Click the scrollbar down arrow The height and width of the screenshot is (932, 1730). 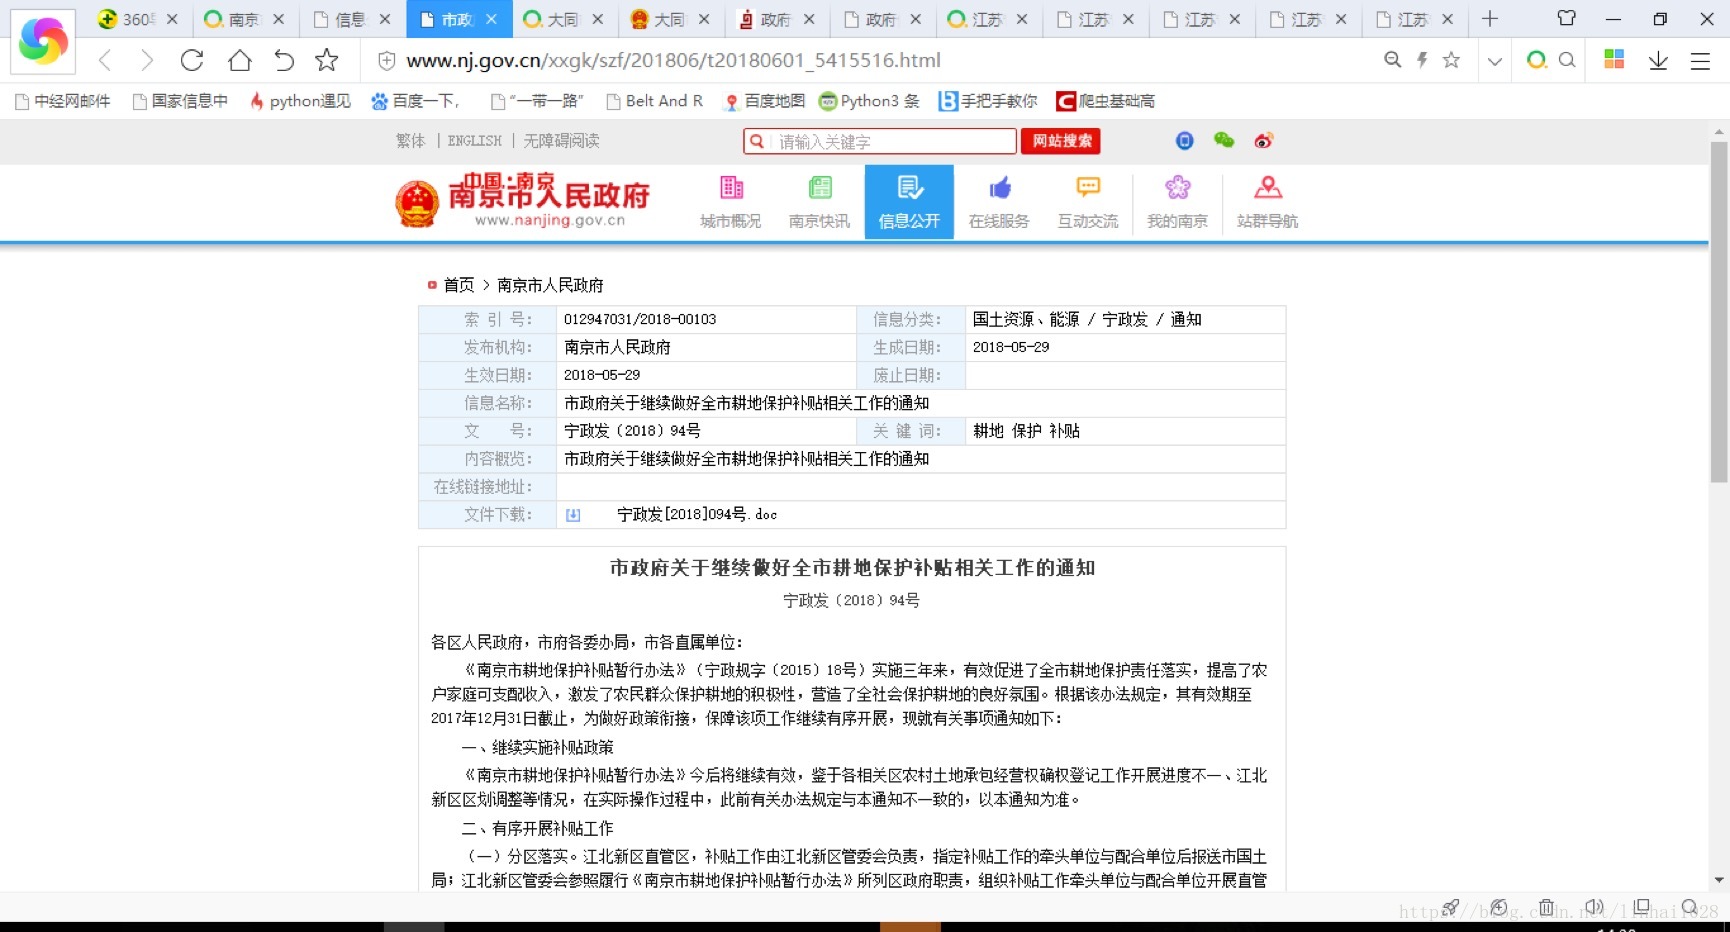[x=1719, y=880]
